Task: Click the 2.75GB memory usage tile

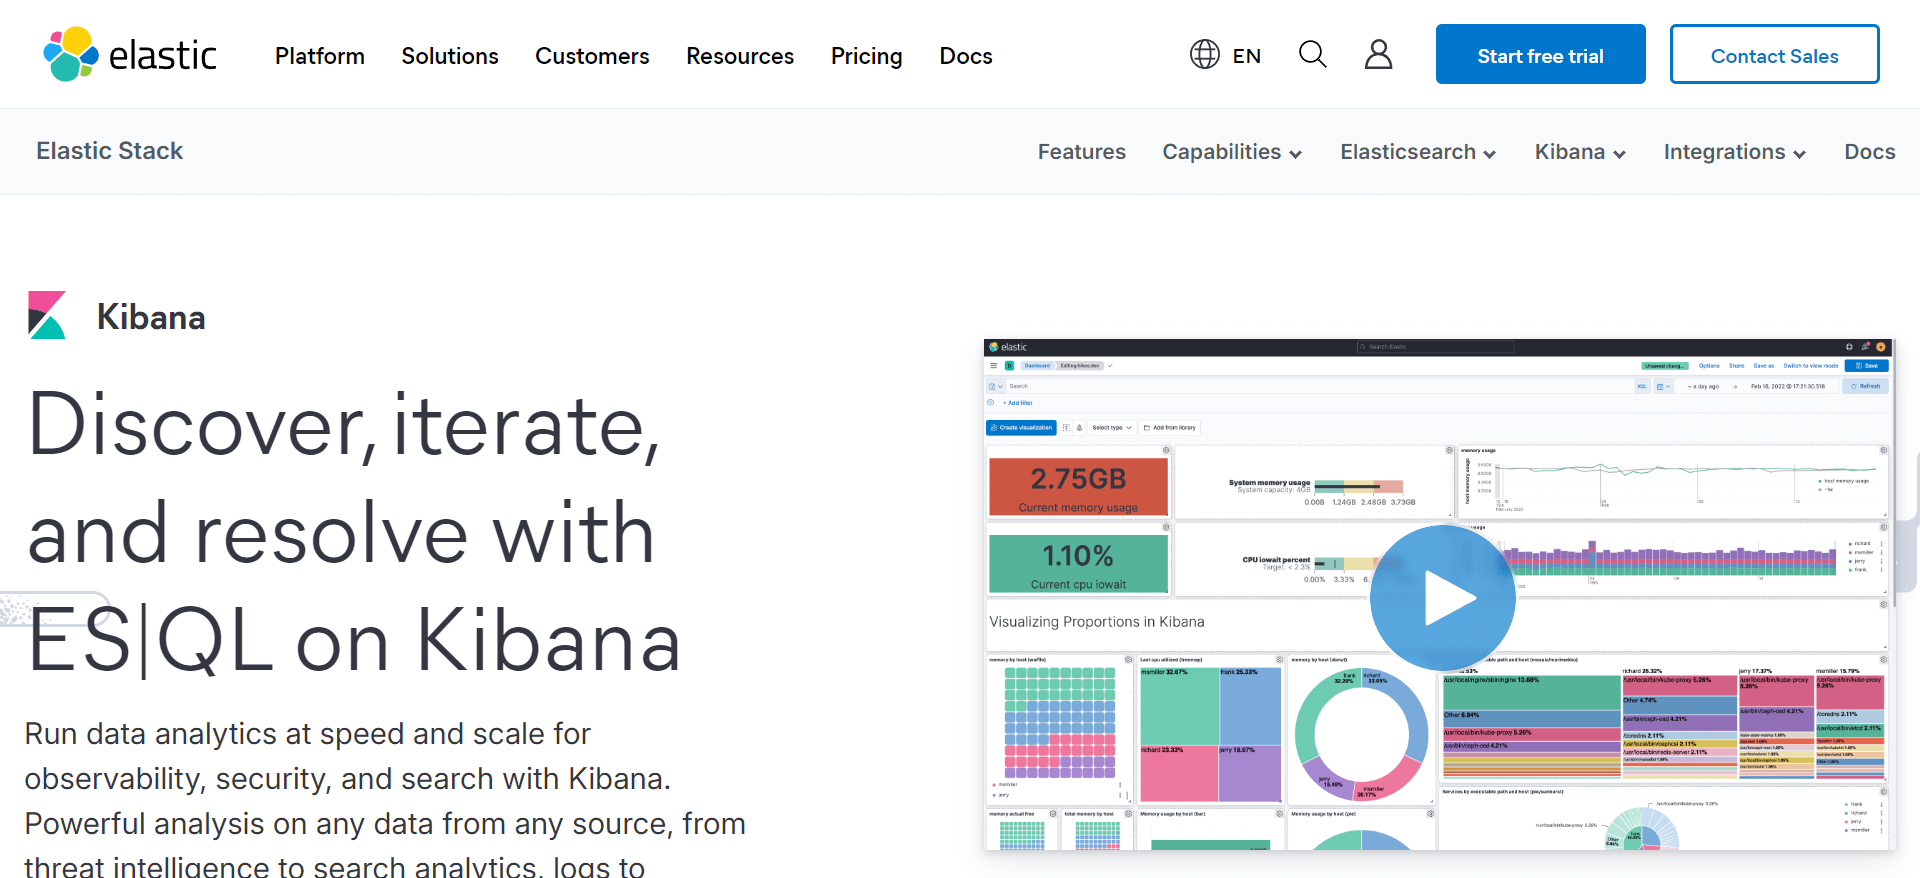Action: [1078, 486]
